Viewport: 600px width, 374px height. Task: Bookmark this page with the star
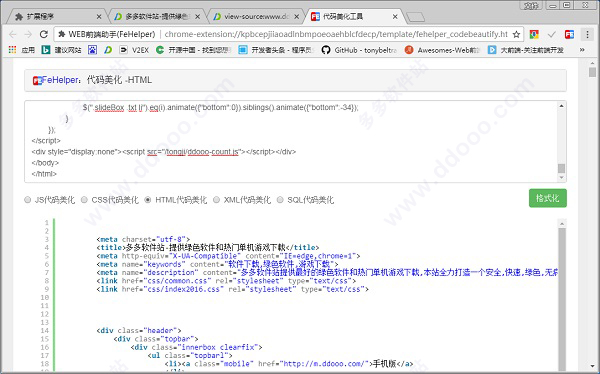click(x=516, y=34)
